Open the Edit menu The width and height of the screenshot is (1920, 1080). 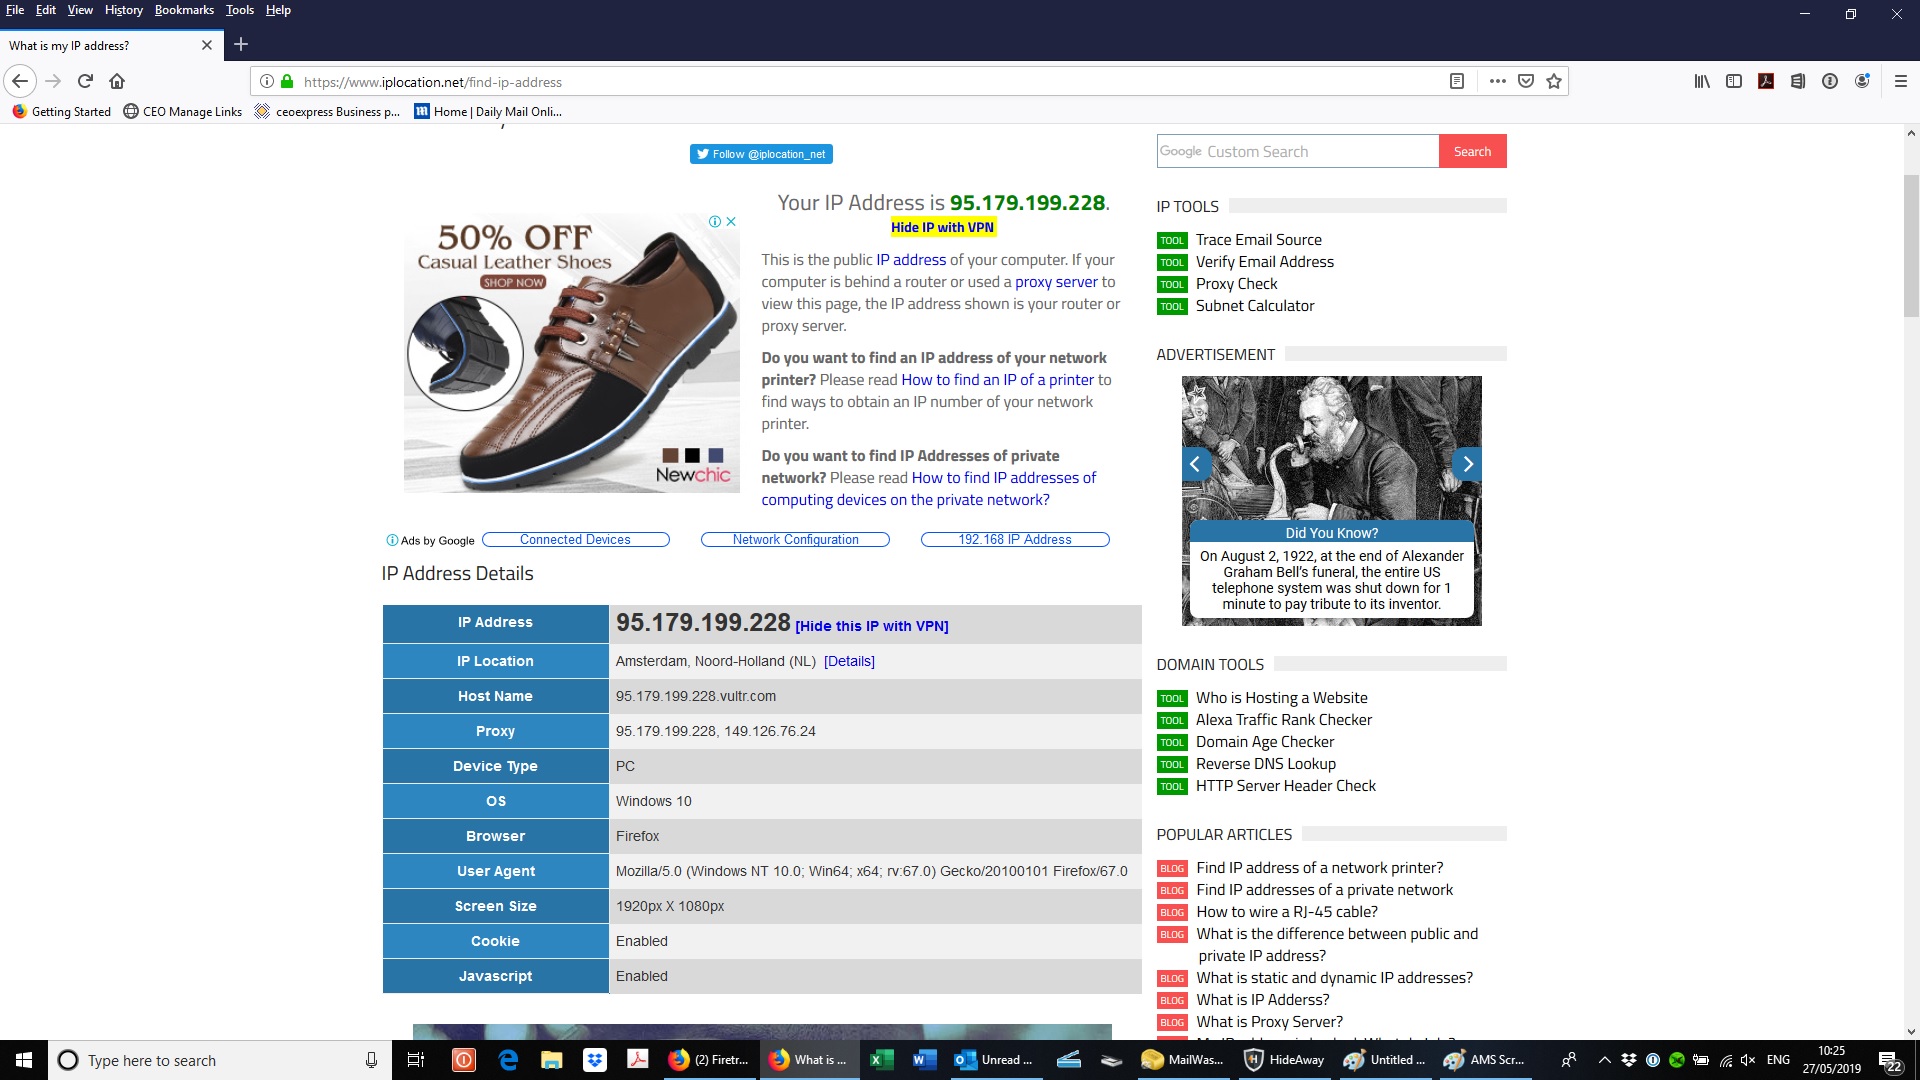click(x=46, y=10)
